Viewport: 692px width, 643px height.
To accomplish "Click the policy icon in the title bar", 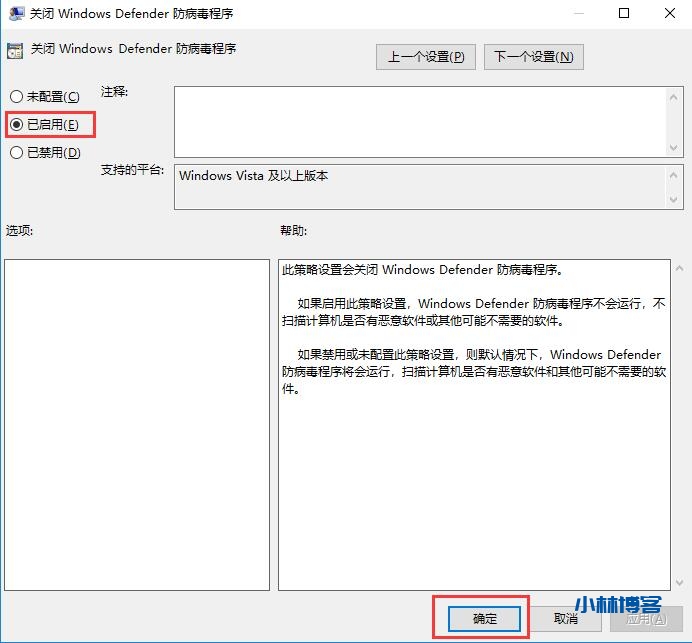I will tap(14, 14).
